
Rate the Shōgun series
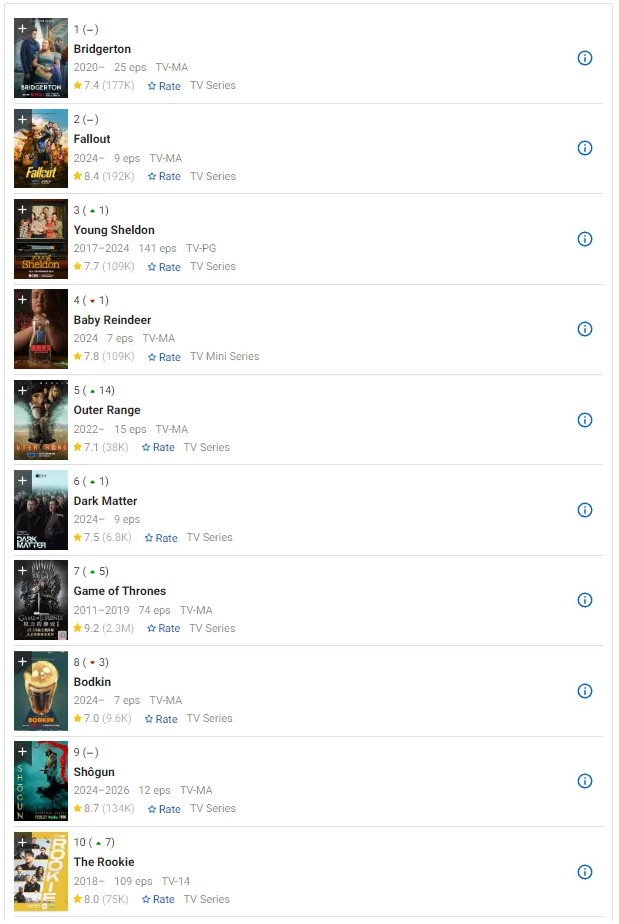(164, 809)
